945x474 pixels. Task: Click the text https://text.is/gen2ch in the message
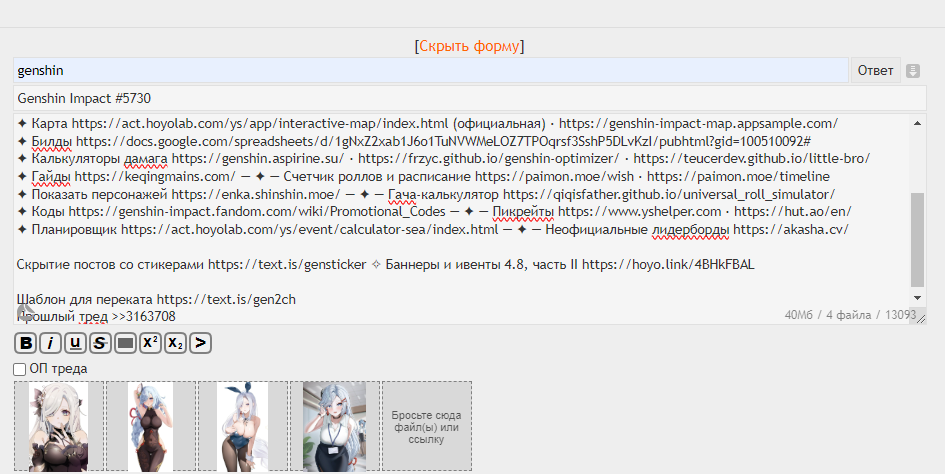click(x=226, y=300)
